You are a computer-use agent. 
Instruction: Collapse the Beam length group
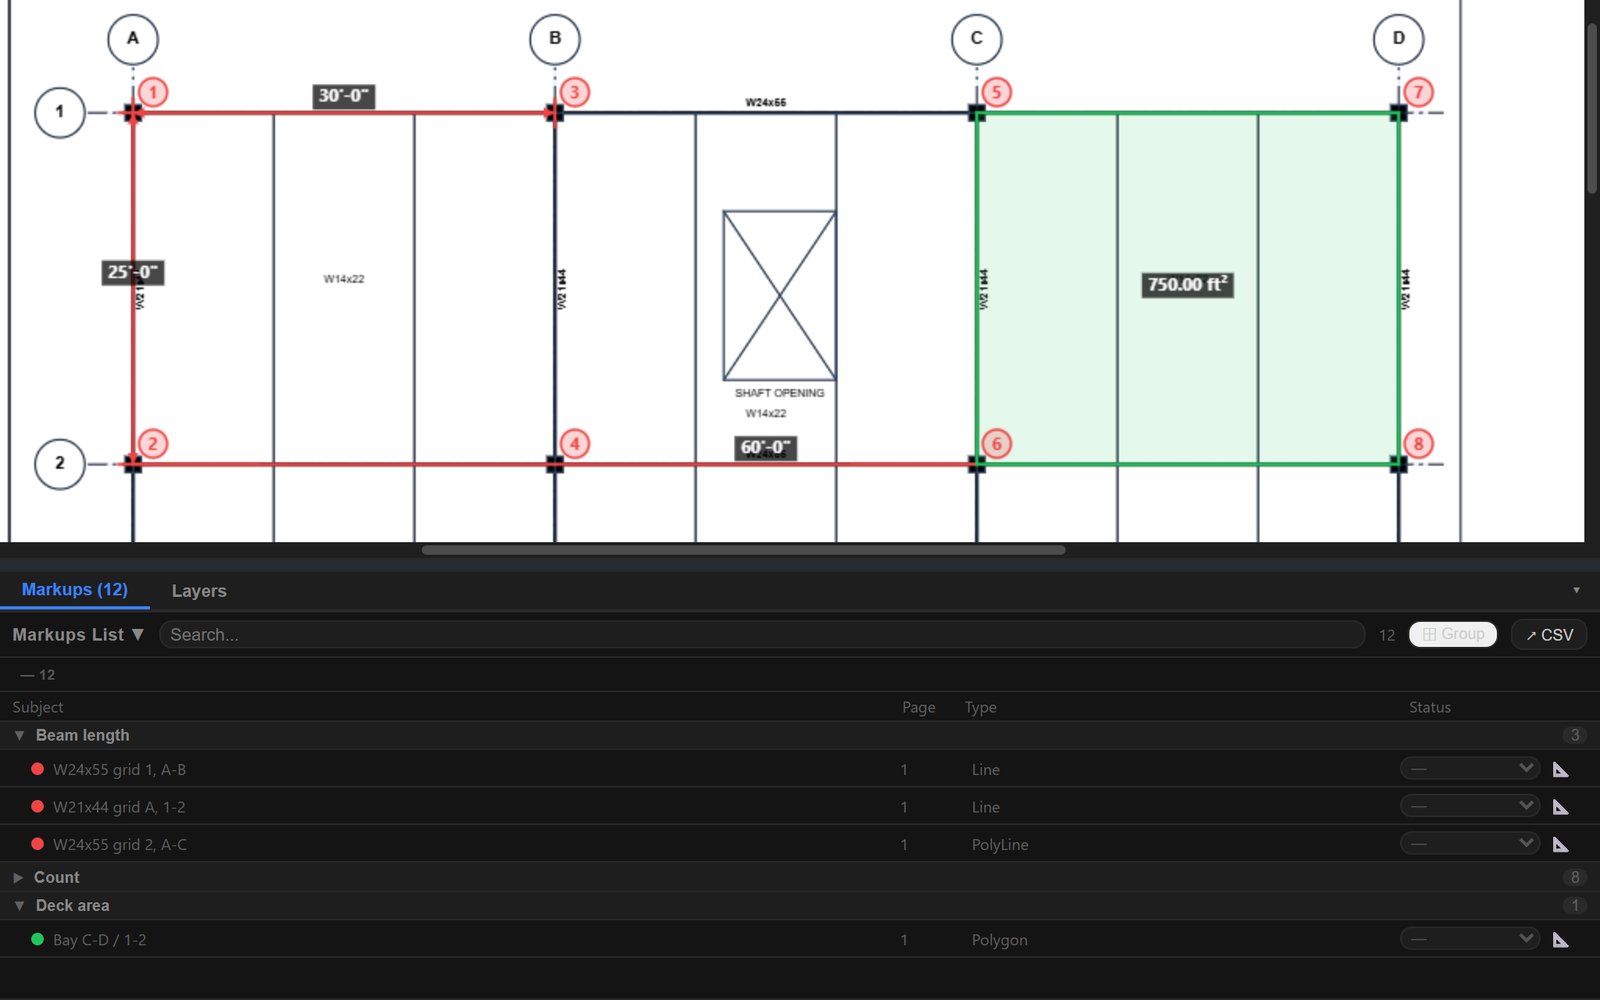point(19,735)
